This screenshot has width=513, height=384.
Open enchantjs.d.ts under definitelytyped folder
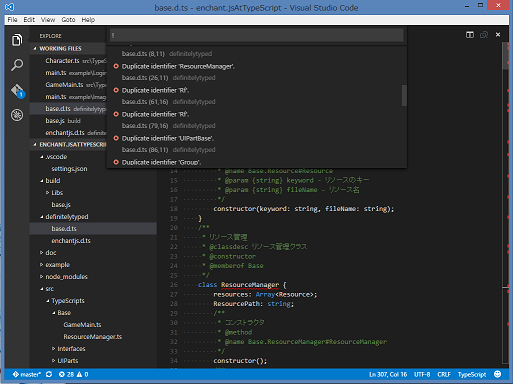pos(71,241)
